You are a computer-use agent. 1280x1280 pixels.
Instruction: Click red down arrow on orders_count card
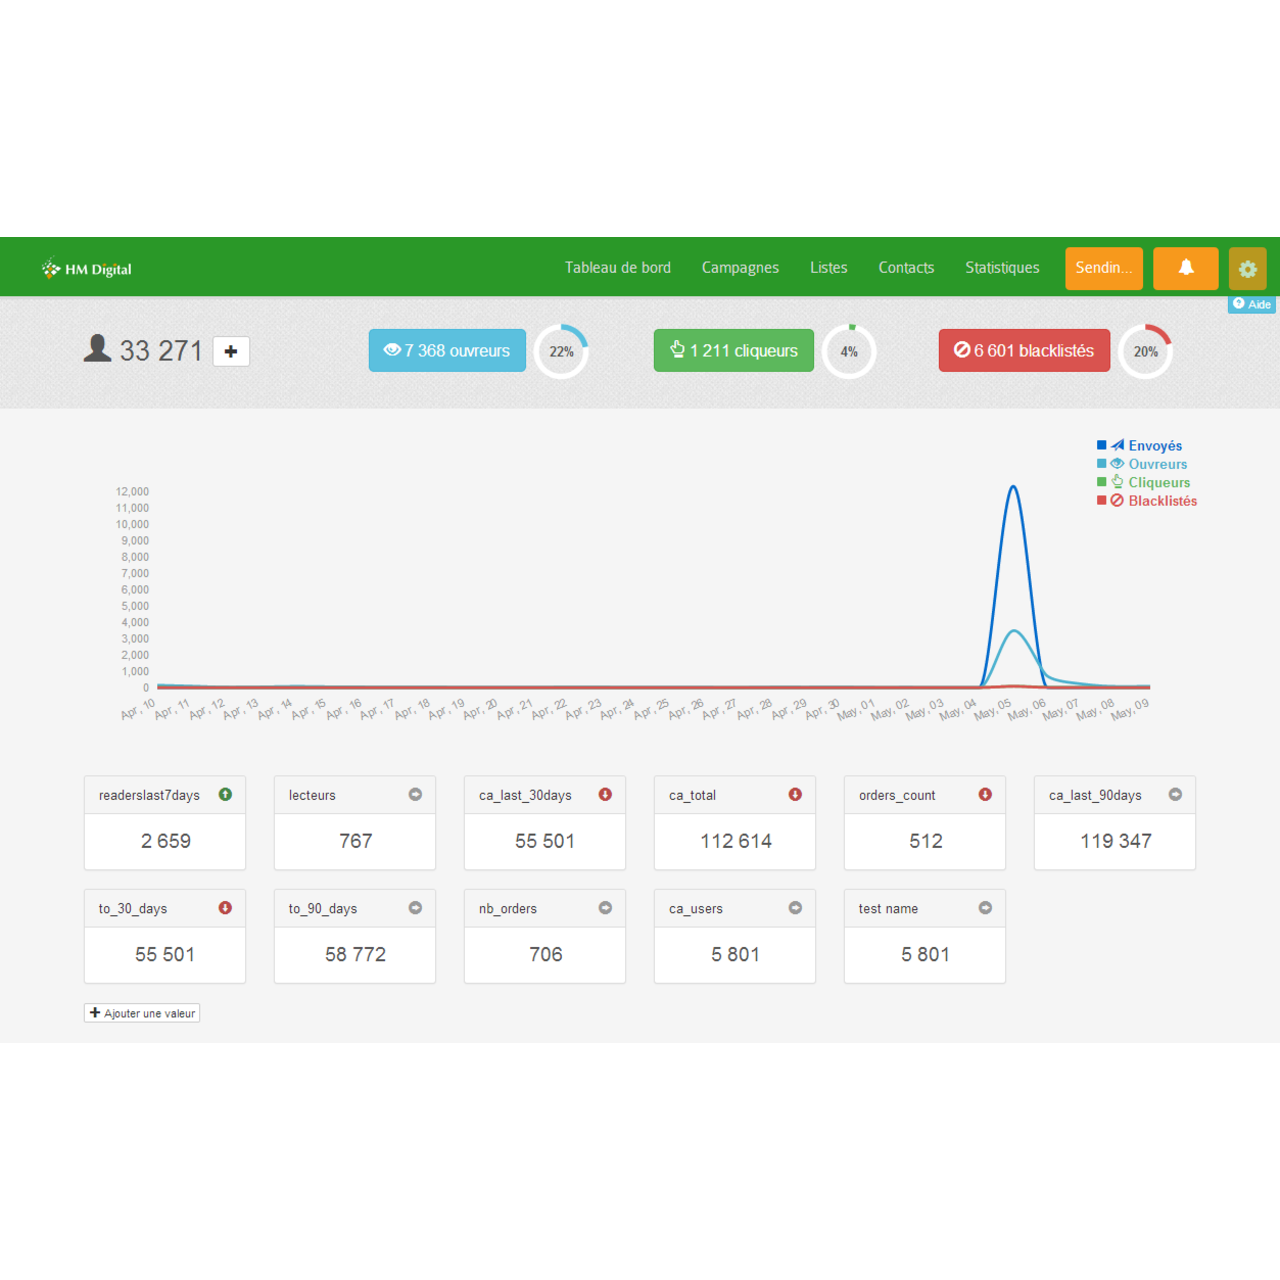[x=985, y=795]
